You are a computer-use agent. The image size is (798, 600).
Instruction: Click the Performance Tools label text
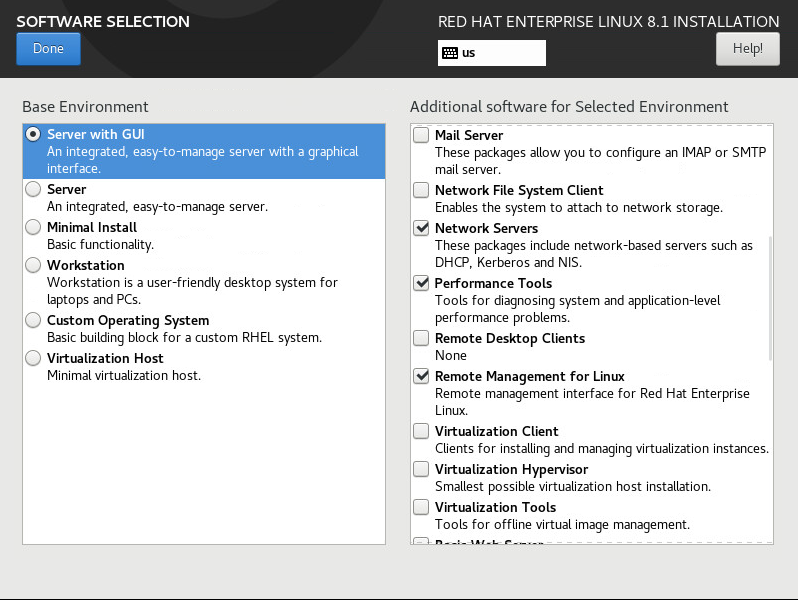[x=493, y=283]
